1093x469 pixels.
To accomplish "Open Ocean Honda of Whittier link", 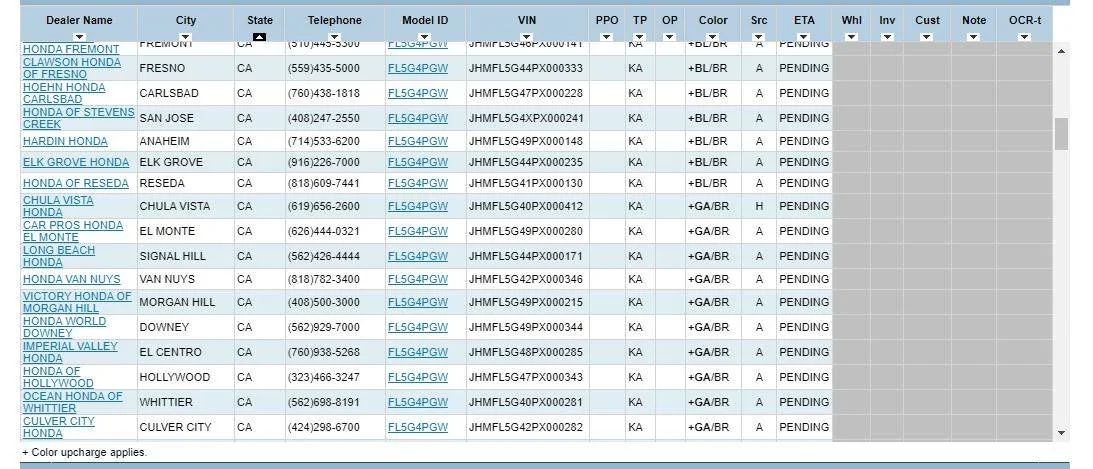I will coord(72,403).
